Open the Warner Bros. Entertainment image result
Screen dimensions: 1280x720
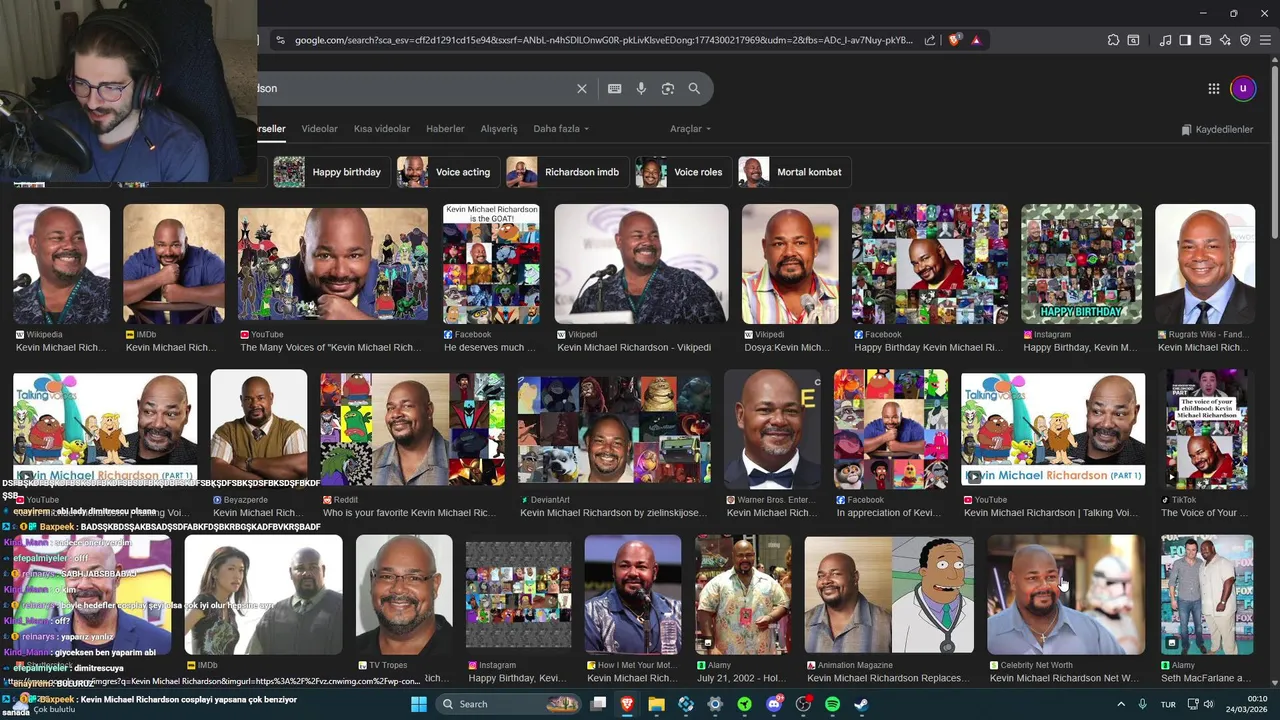(x=772, y=429)
